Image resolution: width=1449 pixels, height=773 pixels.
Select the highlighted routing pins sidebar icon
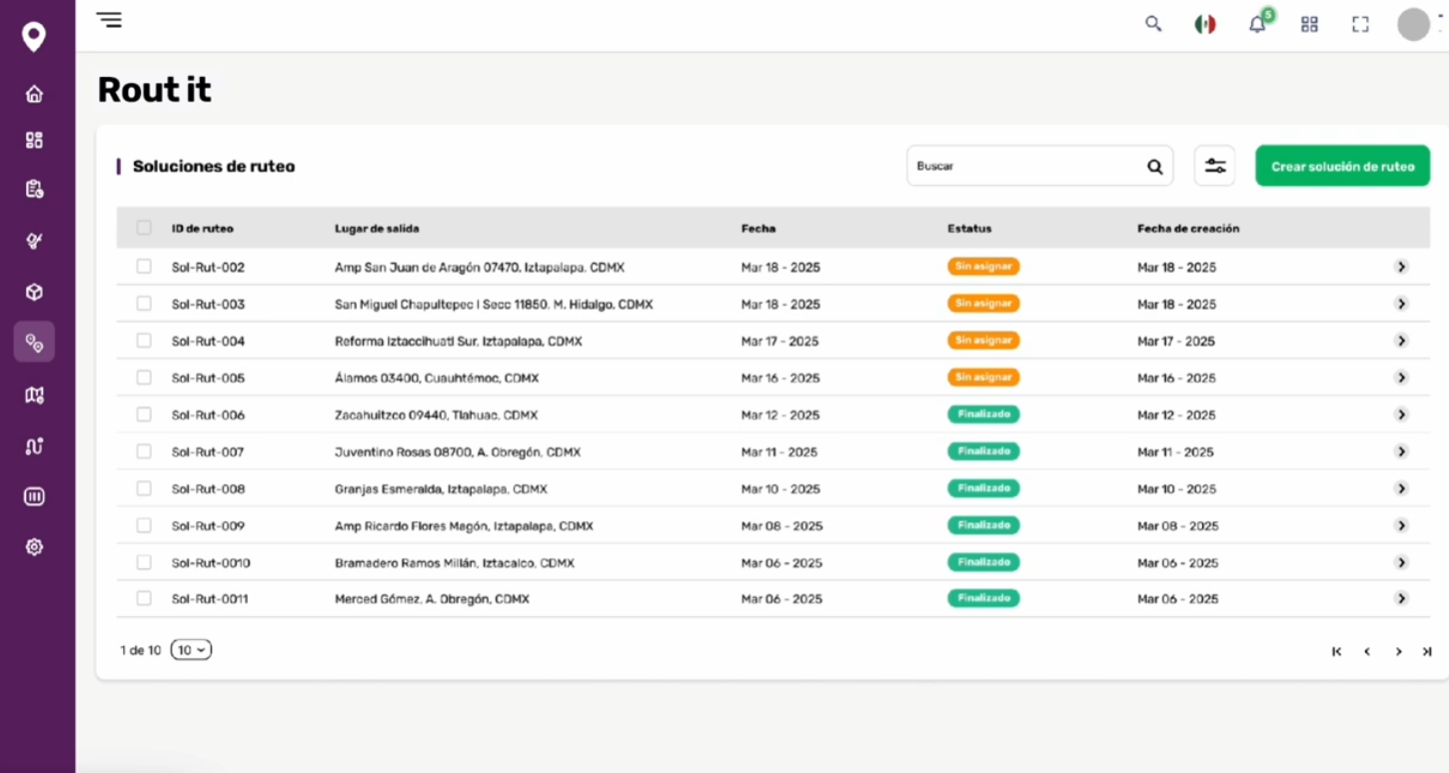(34, 342)
